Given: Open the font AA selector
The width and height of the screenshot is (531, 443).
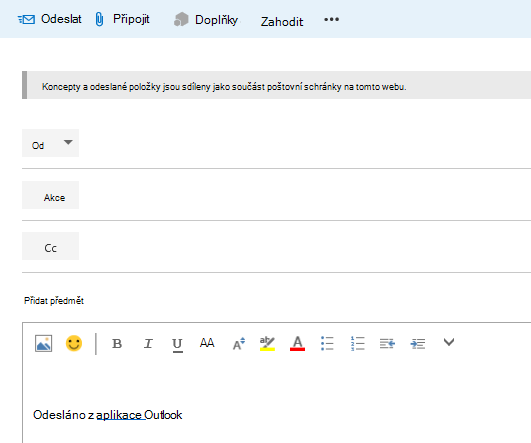Looking at the screenshot, I should [x=207, y=343].
